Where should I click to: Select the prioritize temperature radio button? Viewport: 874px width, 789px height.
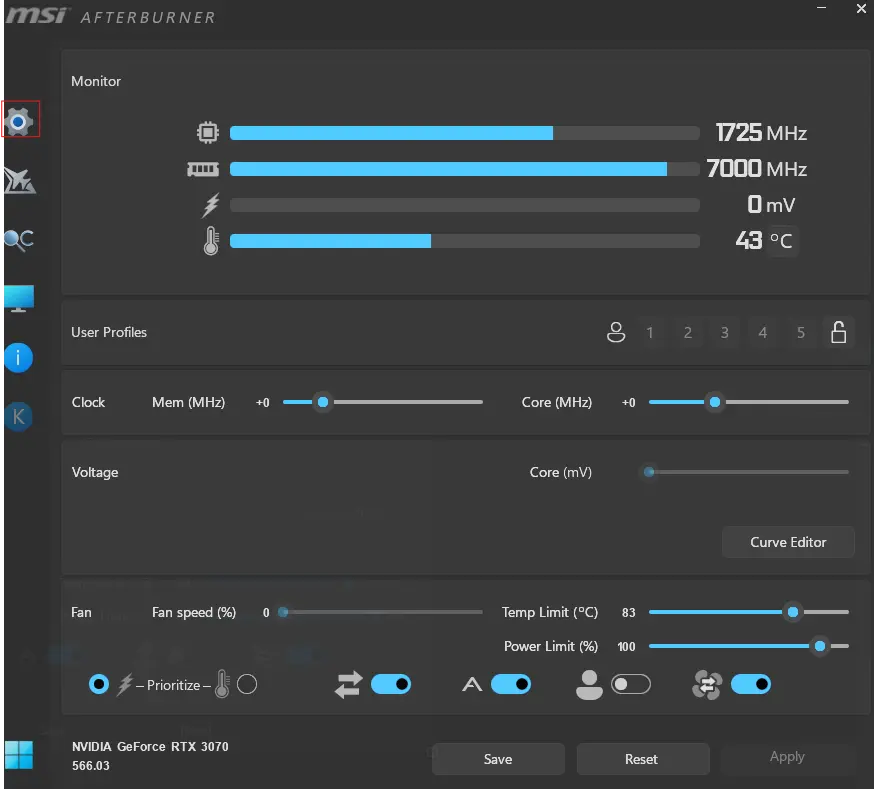click(x=247, y=684)
